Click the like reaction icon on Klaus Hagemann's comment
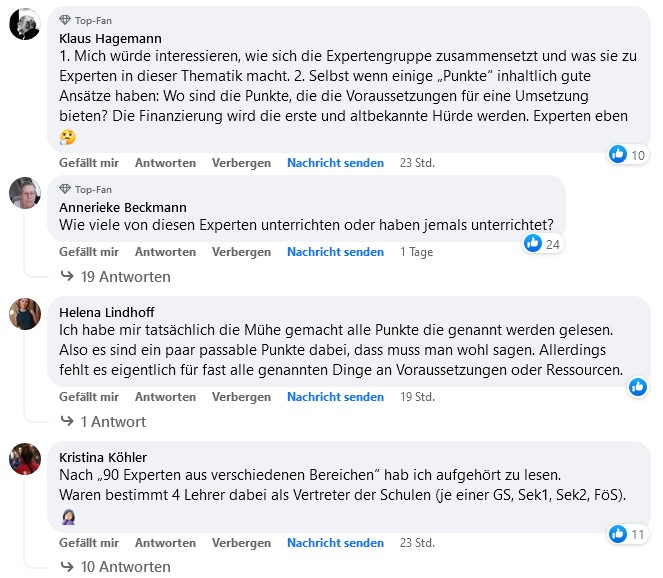Screen dimensions: 663x578 617,154
